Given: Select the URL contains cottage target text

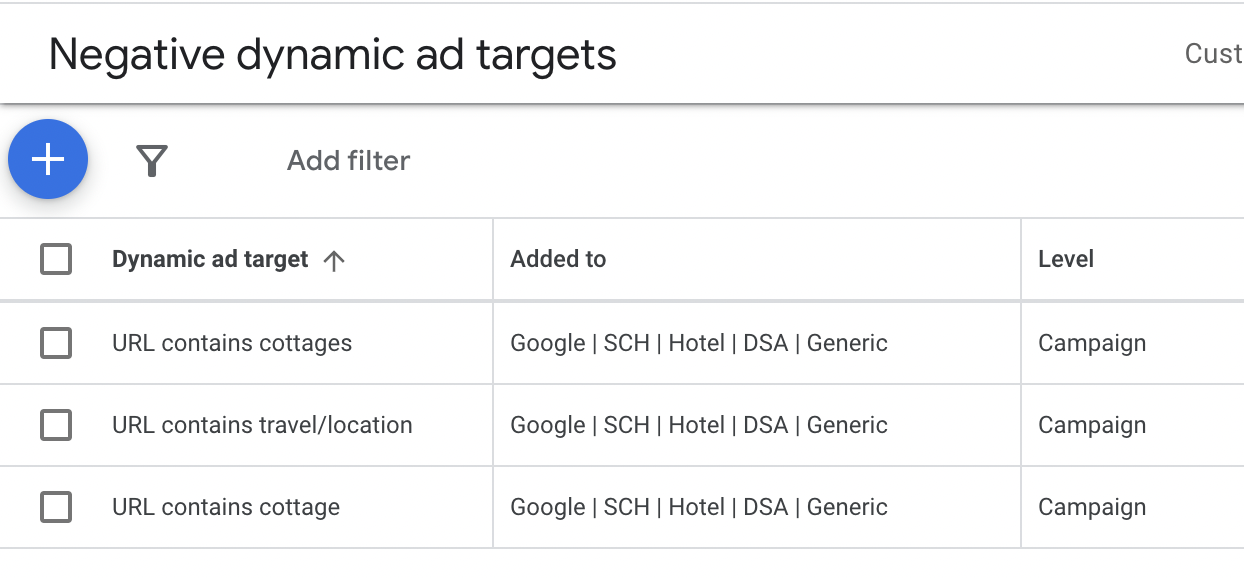Looking at the screenshot, I should click(226, 507).
